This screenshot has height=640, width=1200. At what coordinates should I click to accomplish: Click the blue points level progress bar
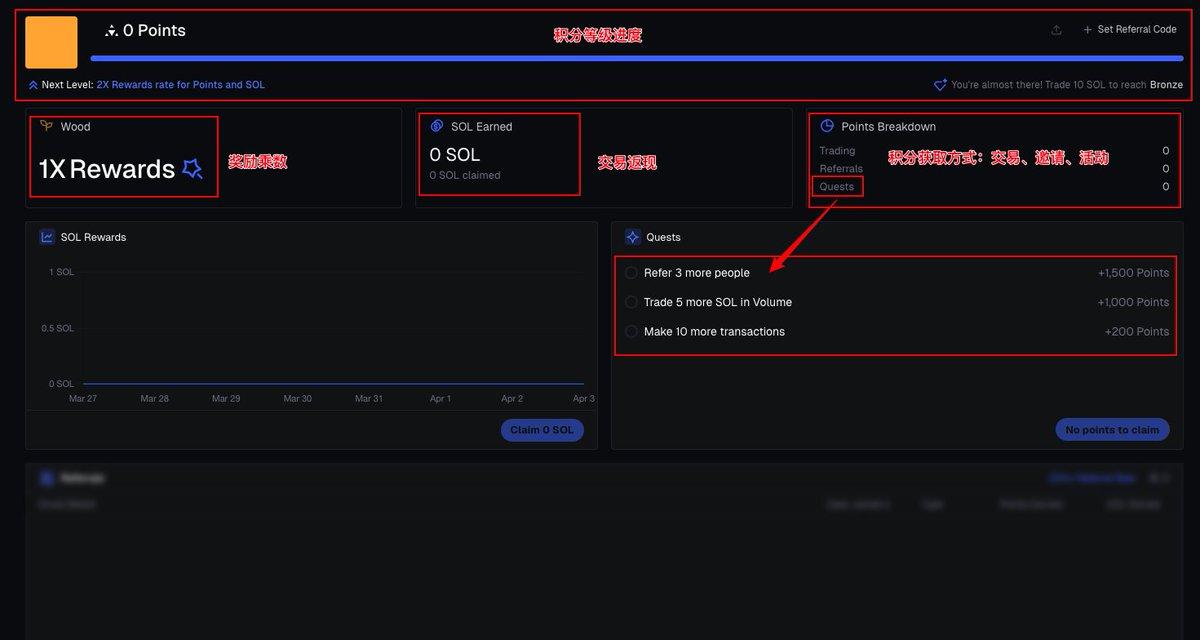click(636, 59)
